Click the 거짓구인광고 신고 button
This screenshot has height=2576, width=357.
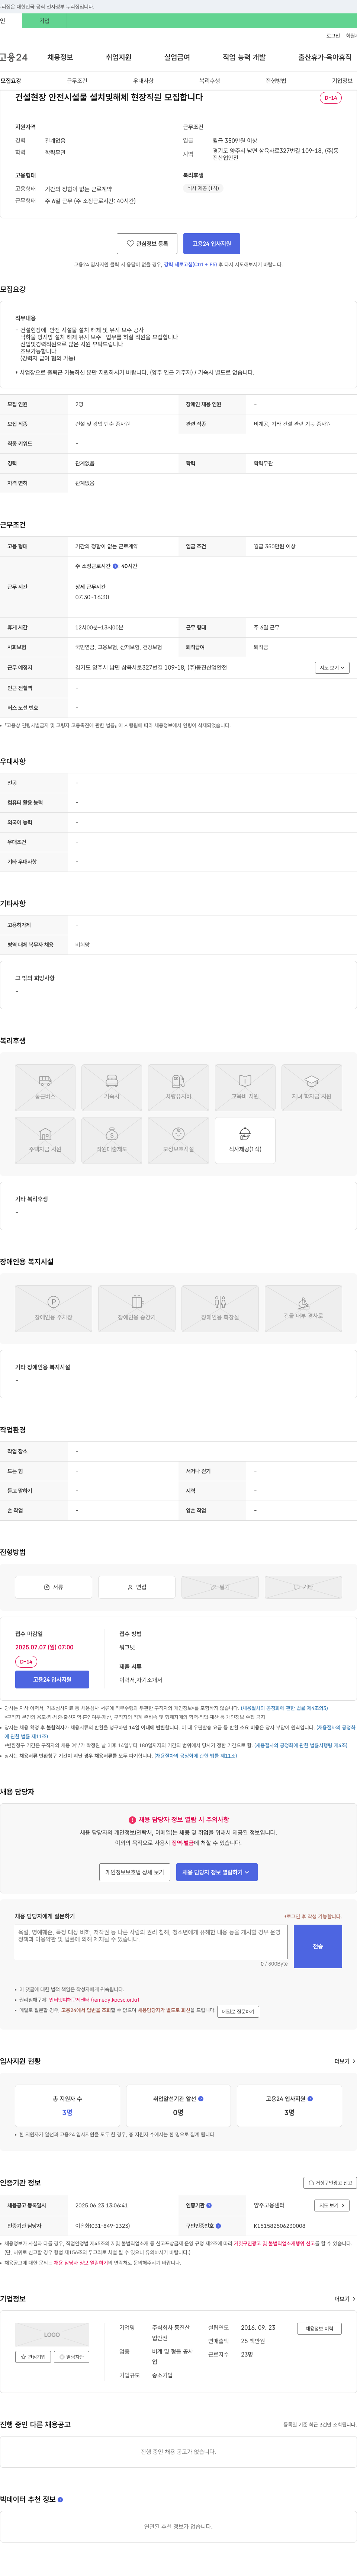(330, 2183)
